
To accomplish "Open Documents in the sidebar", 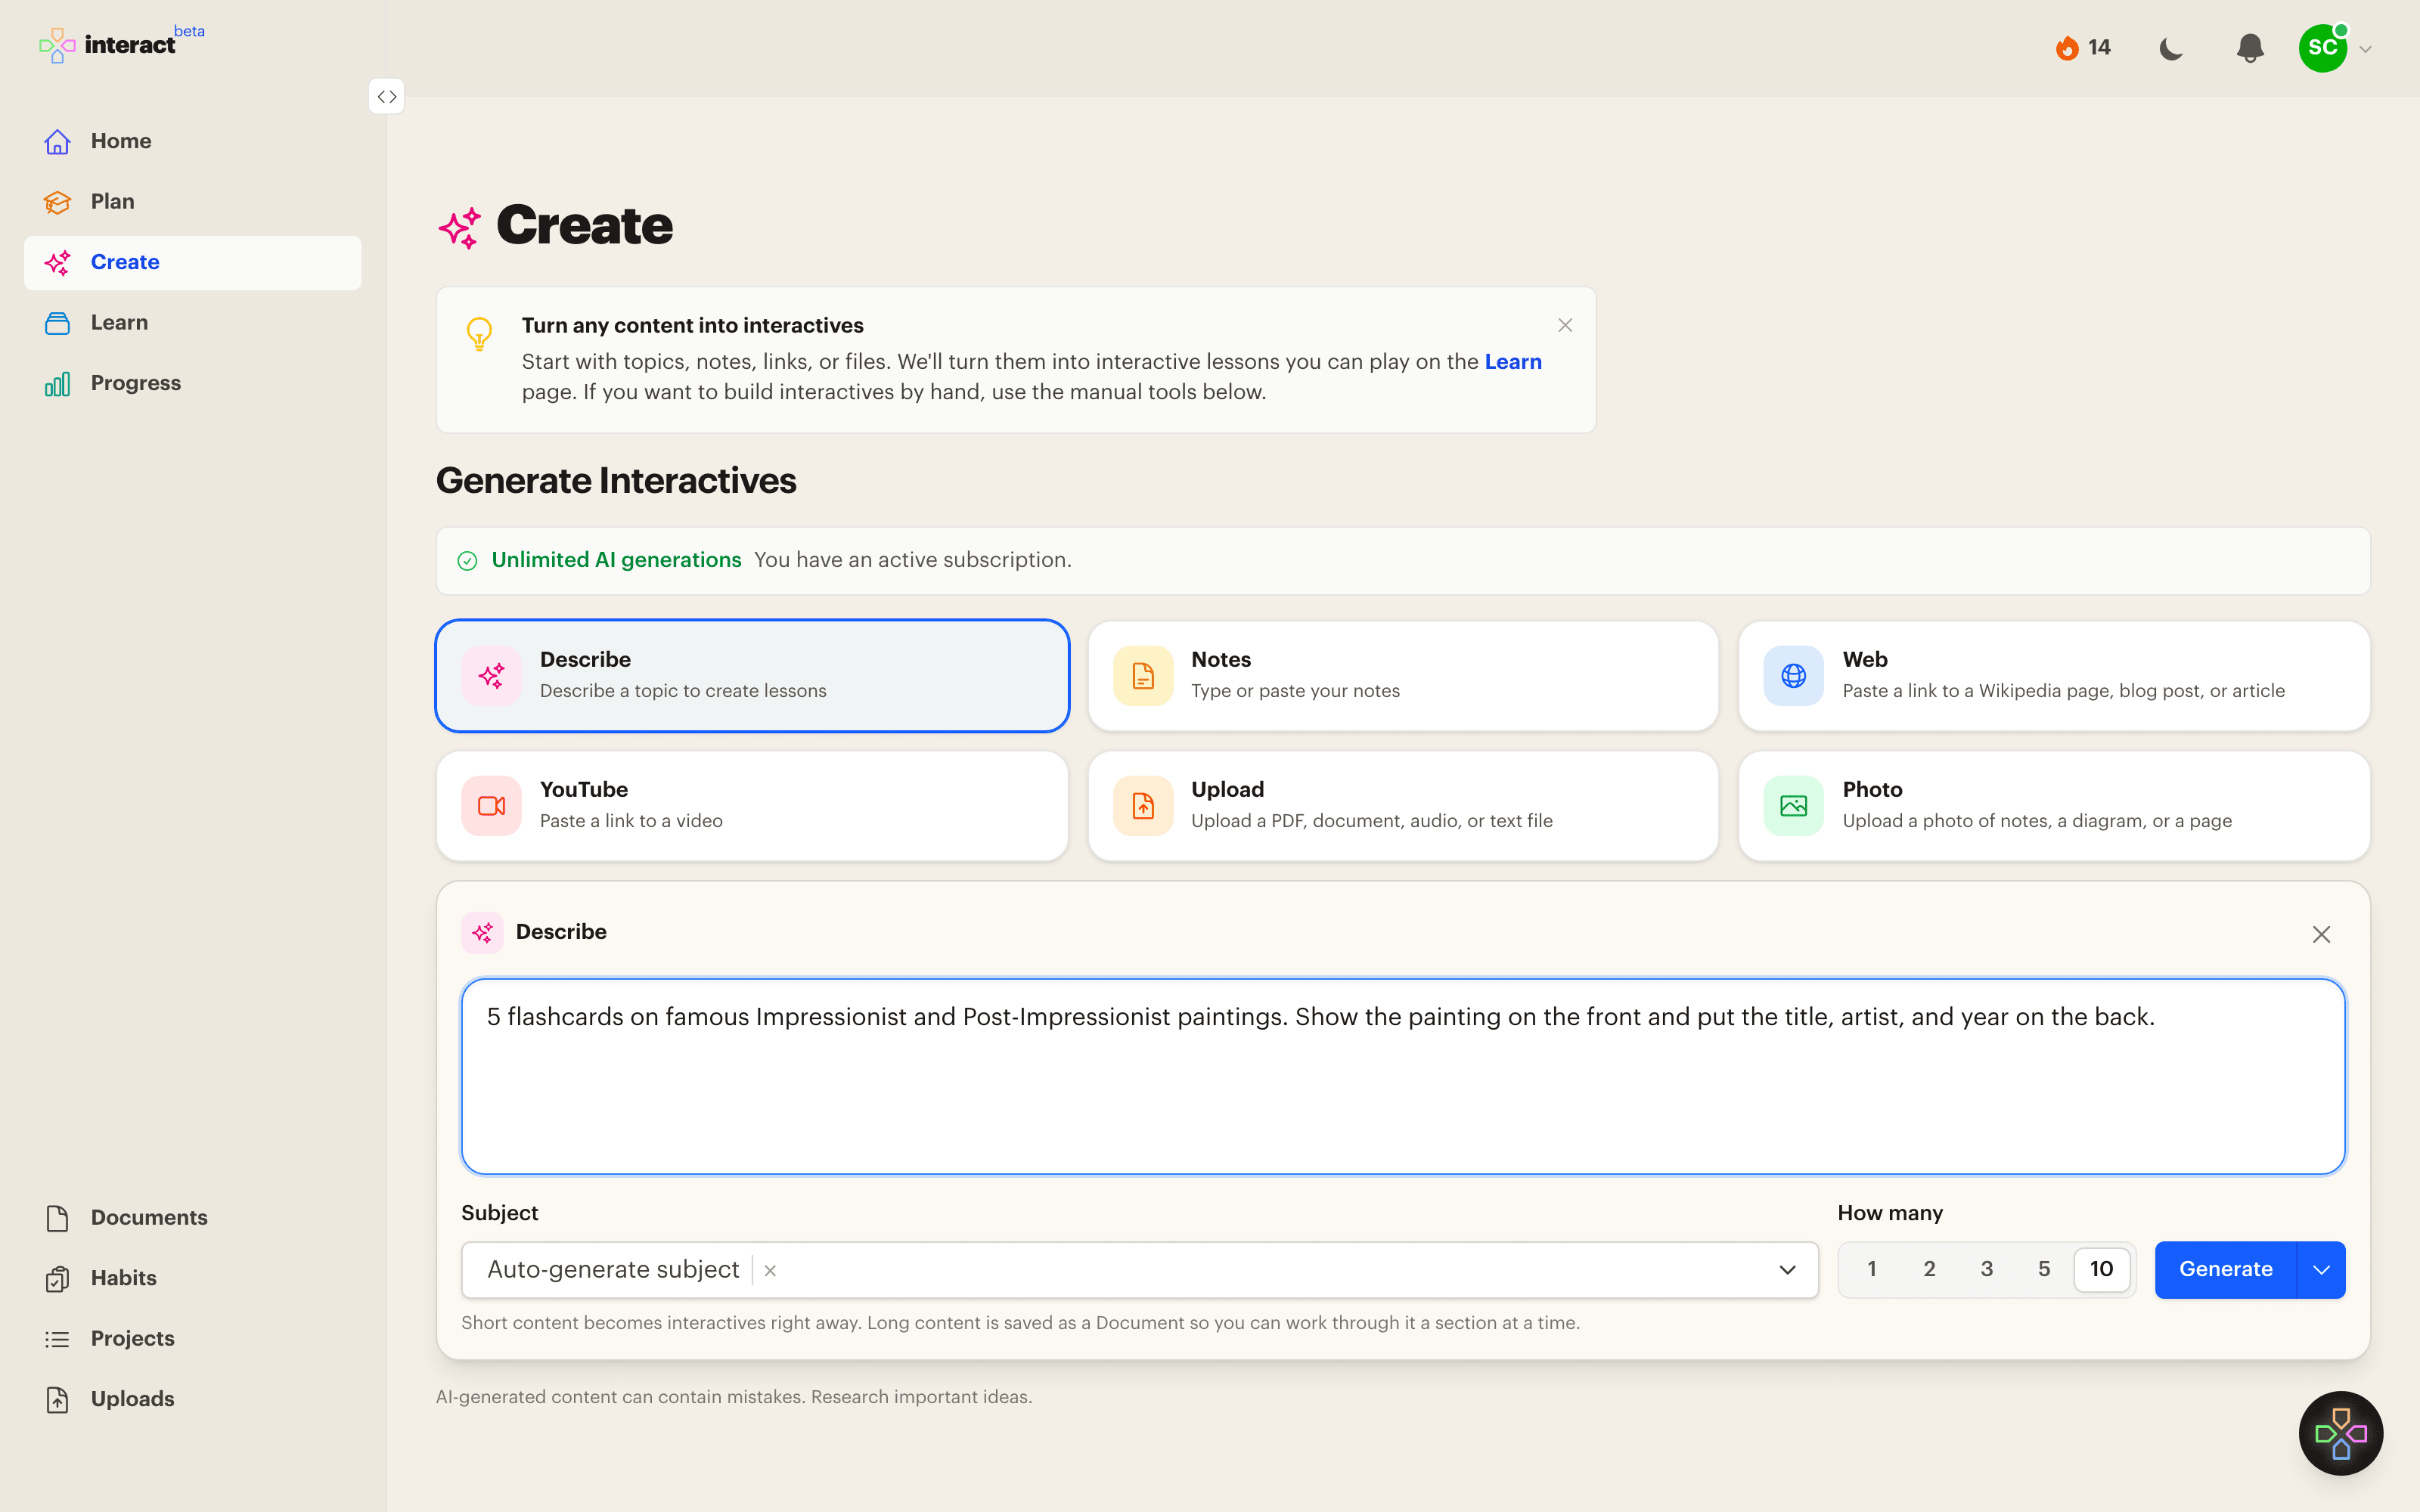I will 193,1218.
